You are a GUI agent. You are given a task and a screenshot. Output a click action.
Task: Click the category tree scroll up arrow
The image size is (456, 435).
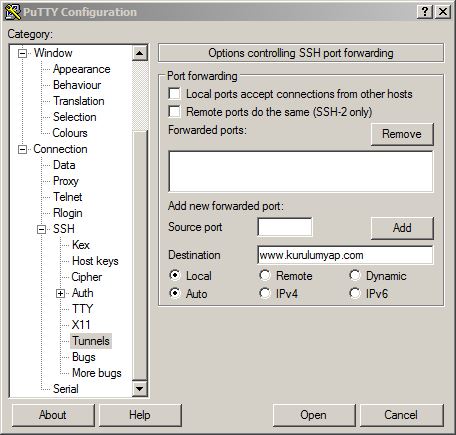tap(140, 53)
